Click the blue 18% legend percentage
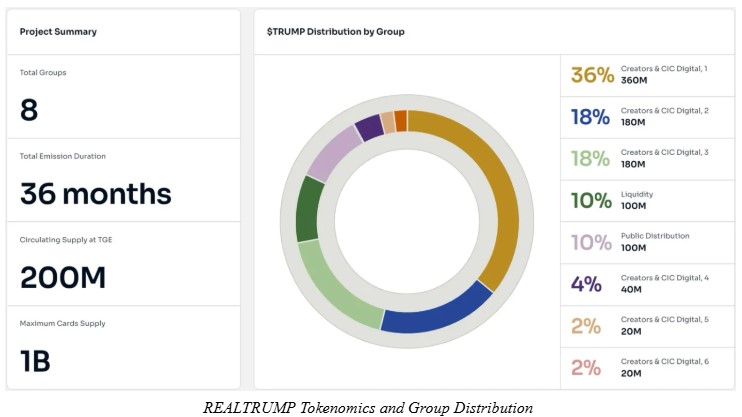The image size is (742, 417). pos(590,117)
